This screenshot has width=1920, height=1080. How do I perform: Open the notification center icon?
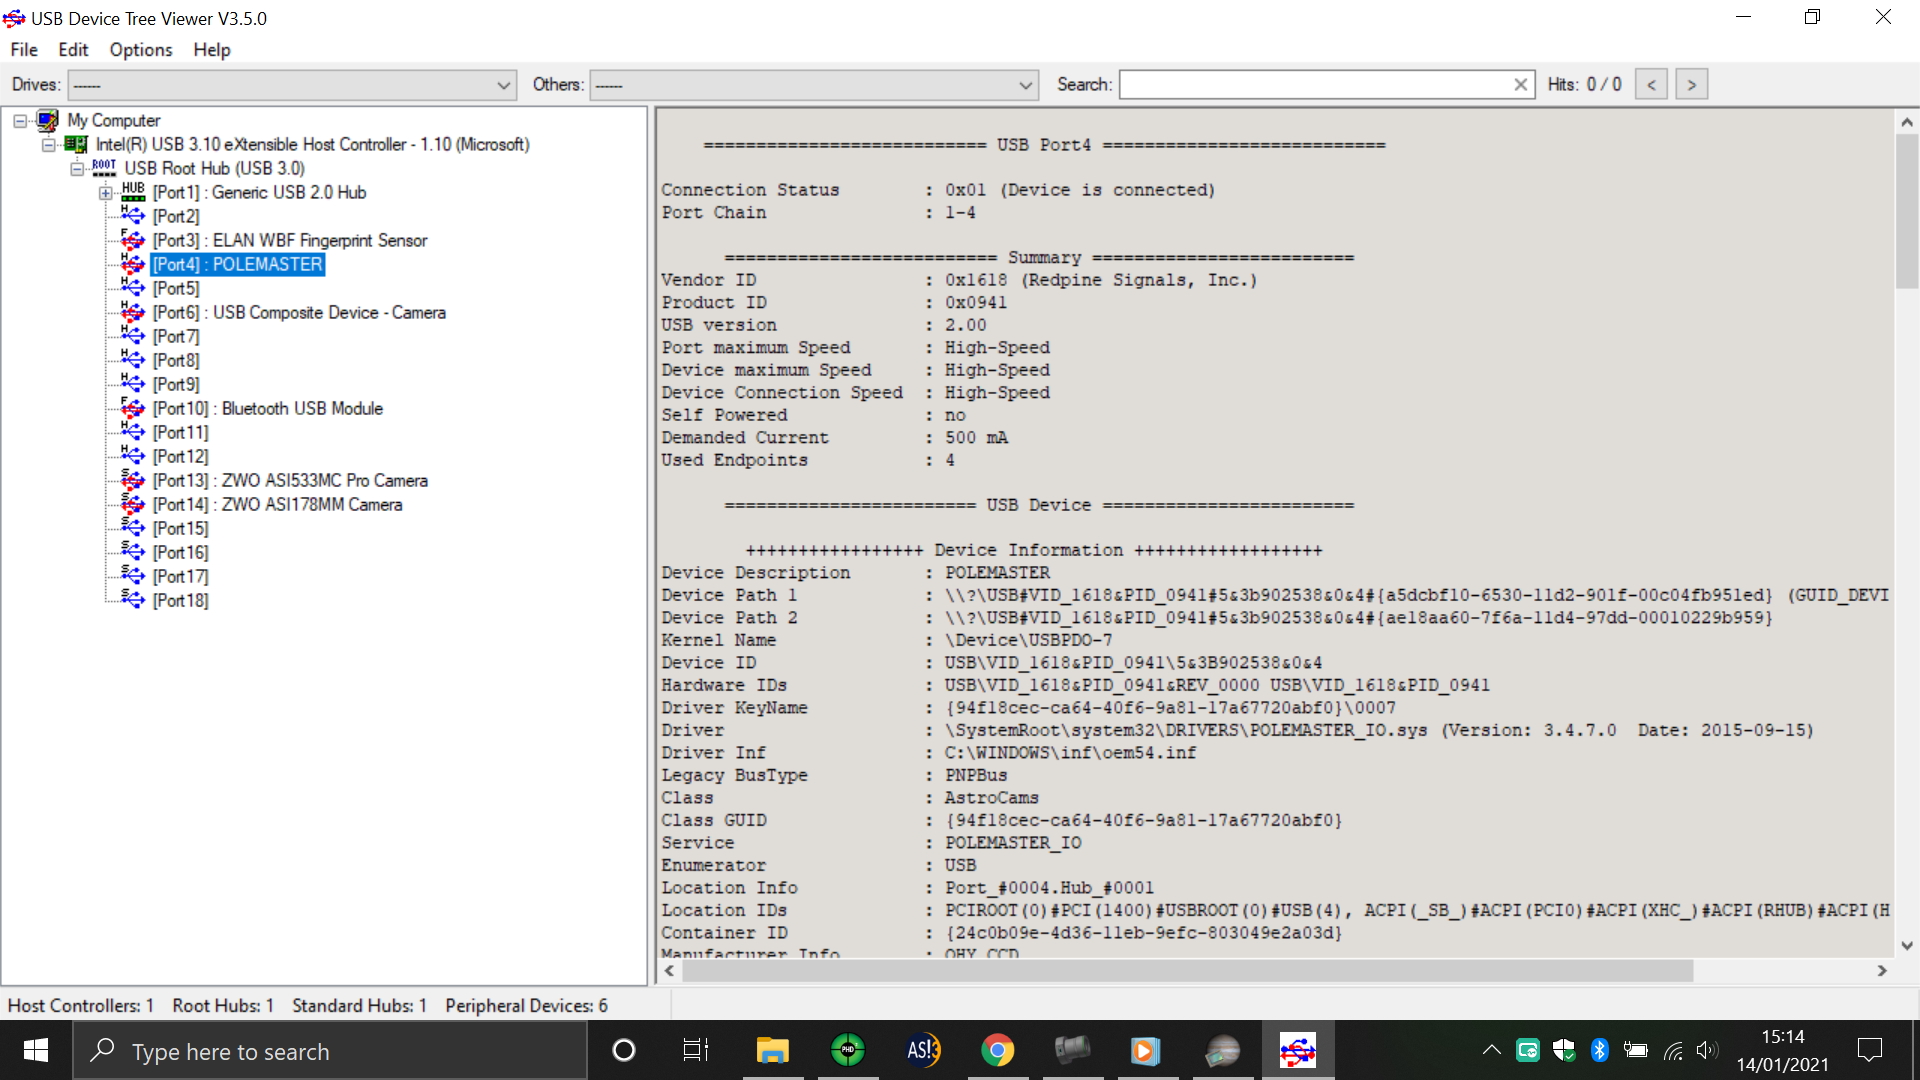click(x=1869, y=1050)
